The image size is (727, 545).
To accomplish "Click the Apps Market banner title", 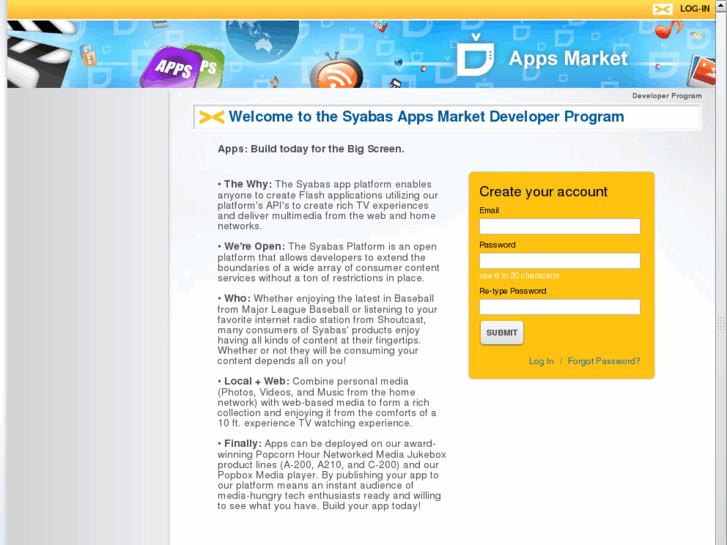I will coord(568,58).
